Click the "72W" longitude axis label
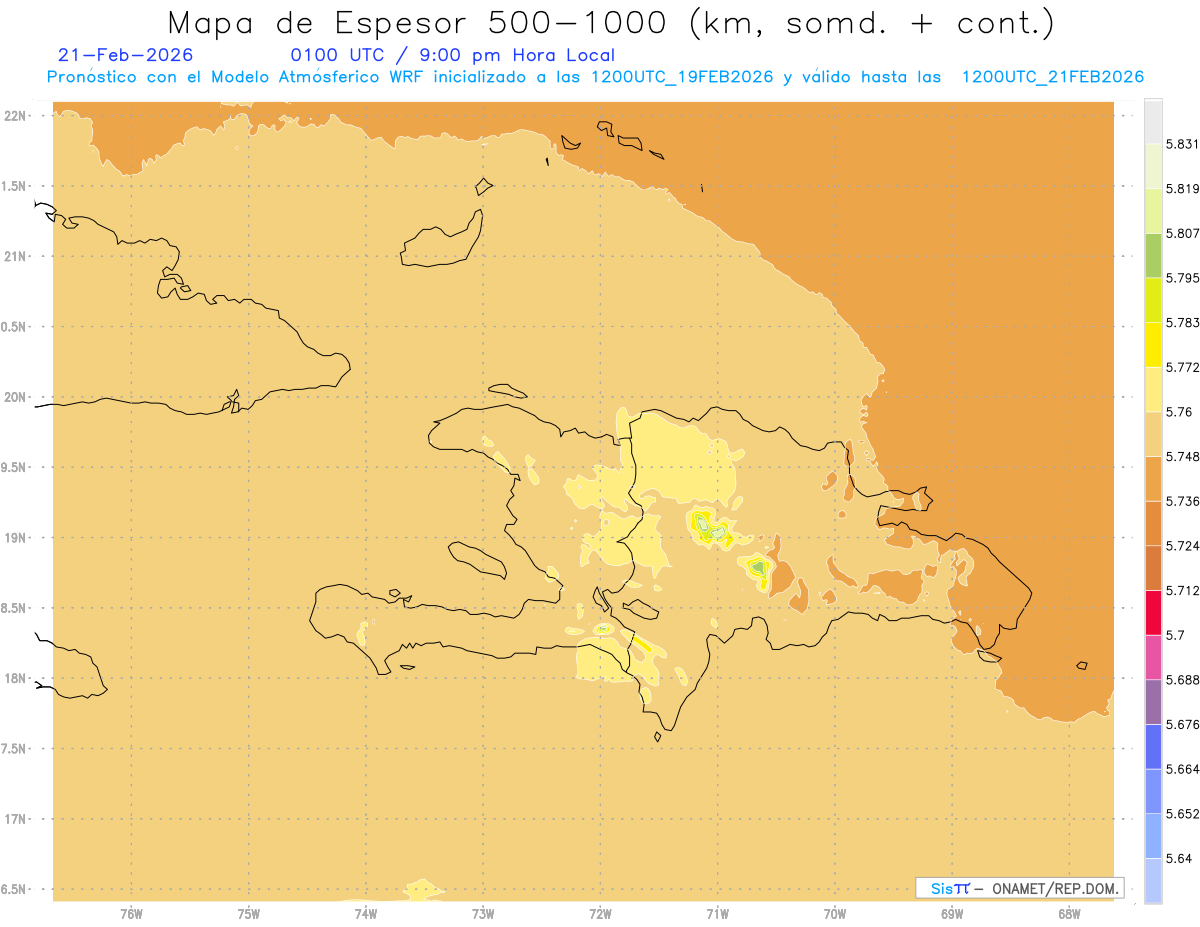Viewport: 1200px width, 927px height. tap(600, 914)
